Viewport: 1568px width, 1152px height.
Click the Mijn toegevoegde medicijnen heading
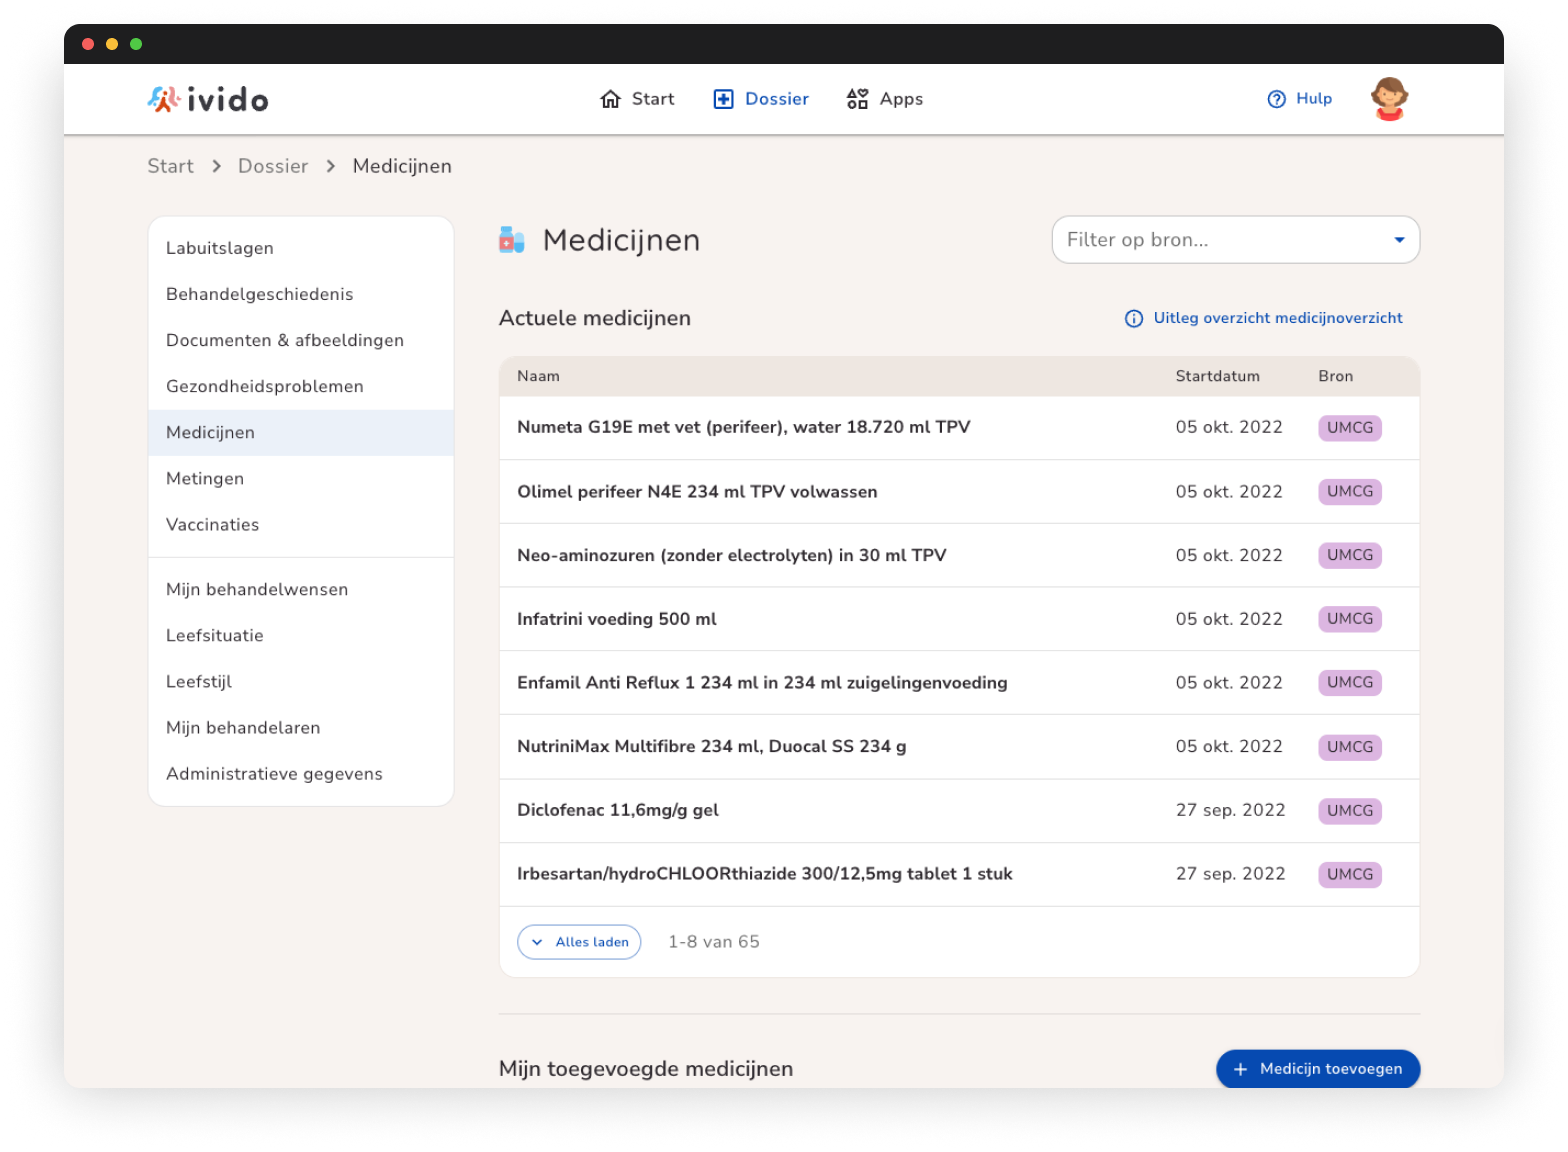(646, 1069)
